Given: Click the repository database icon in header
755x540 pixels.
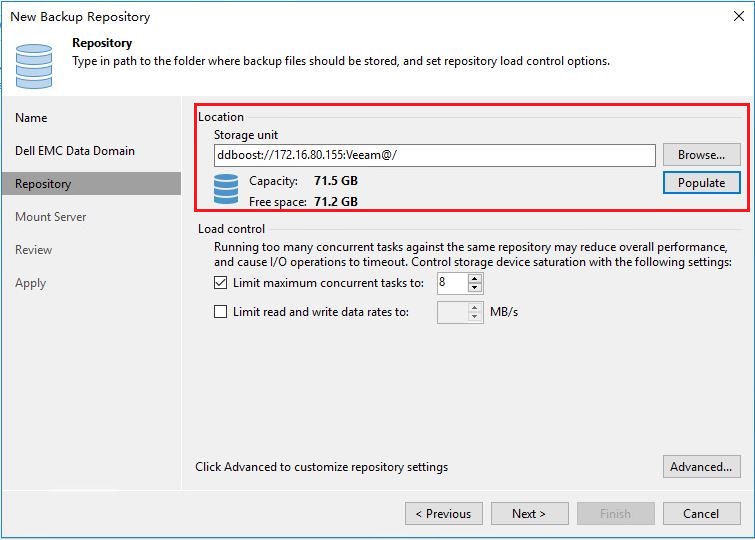Looking at the screenshot, I should click(34, 66).
